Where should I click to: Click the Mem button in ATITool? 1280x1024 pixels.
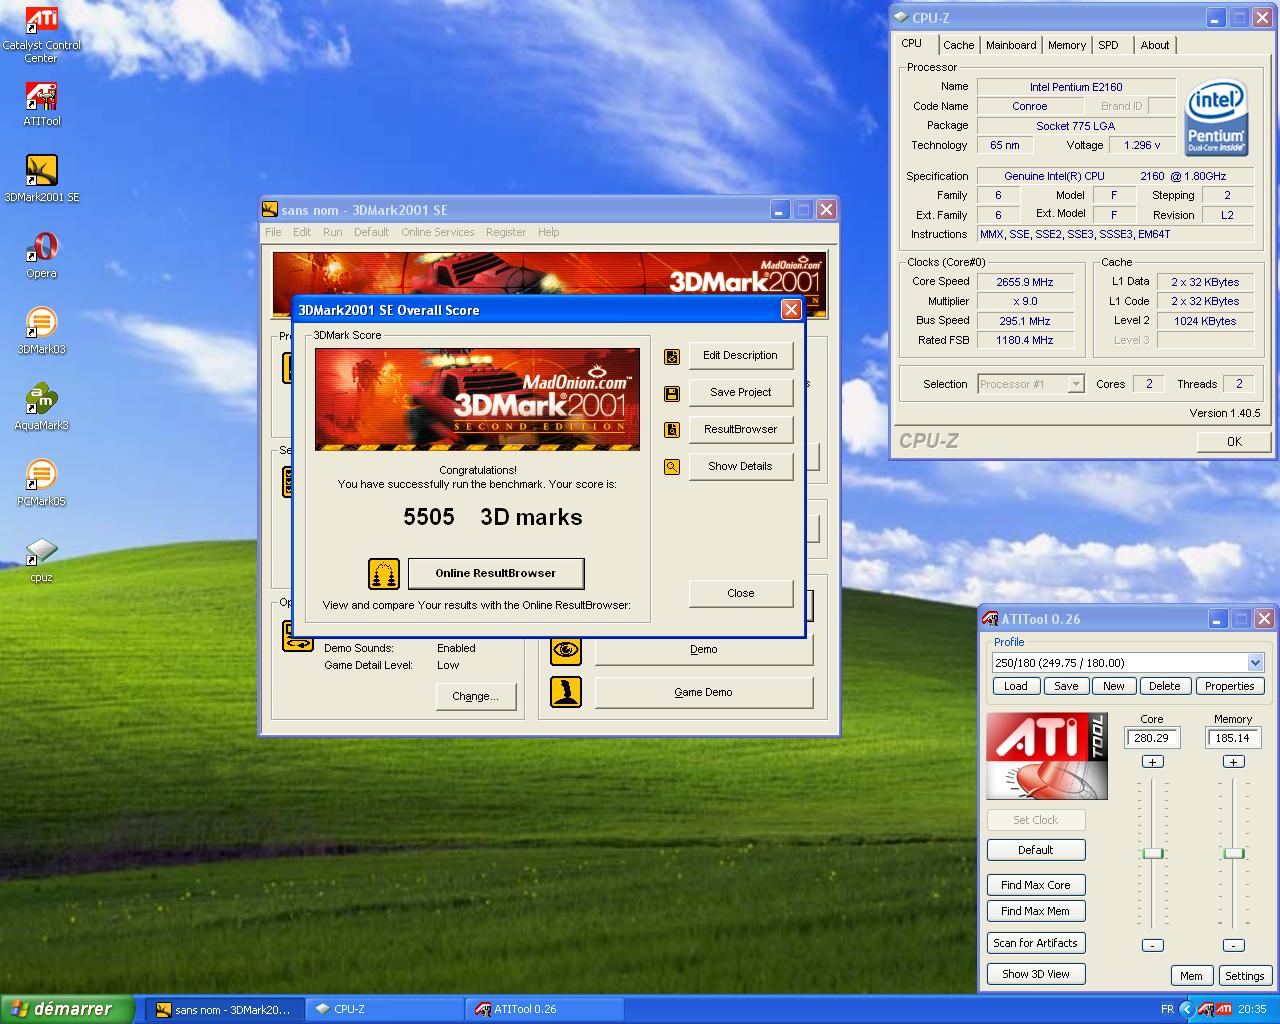(1191, 976)
